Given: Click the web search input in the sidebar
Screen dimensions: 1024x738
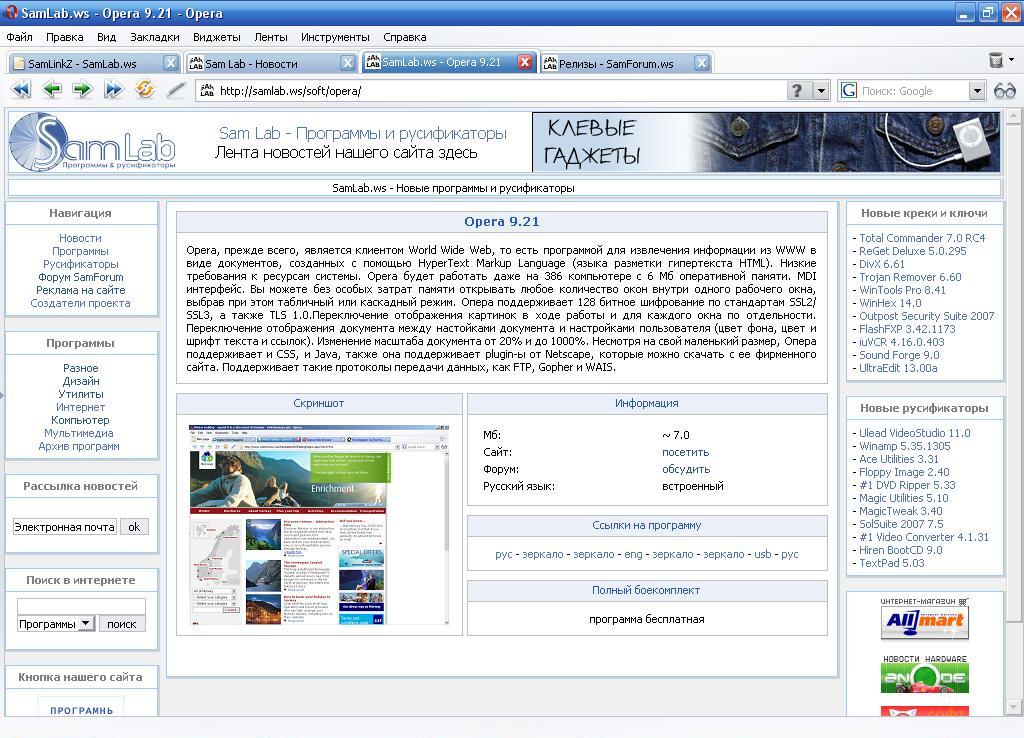Looking at the screenshot, I should click(81, 605).
